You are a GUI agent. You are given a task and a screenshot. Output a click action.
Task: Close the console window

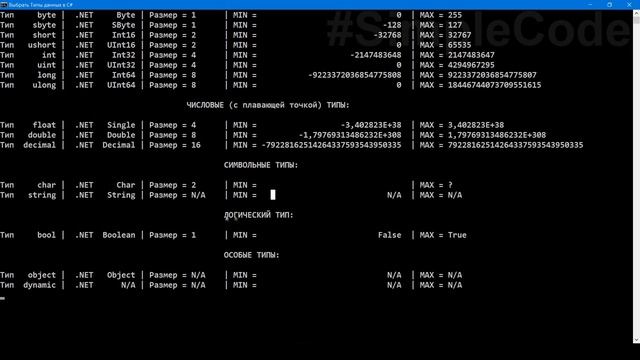629,4
